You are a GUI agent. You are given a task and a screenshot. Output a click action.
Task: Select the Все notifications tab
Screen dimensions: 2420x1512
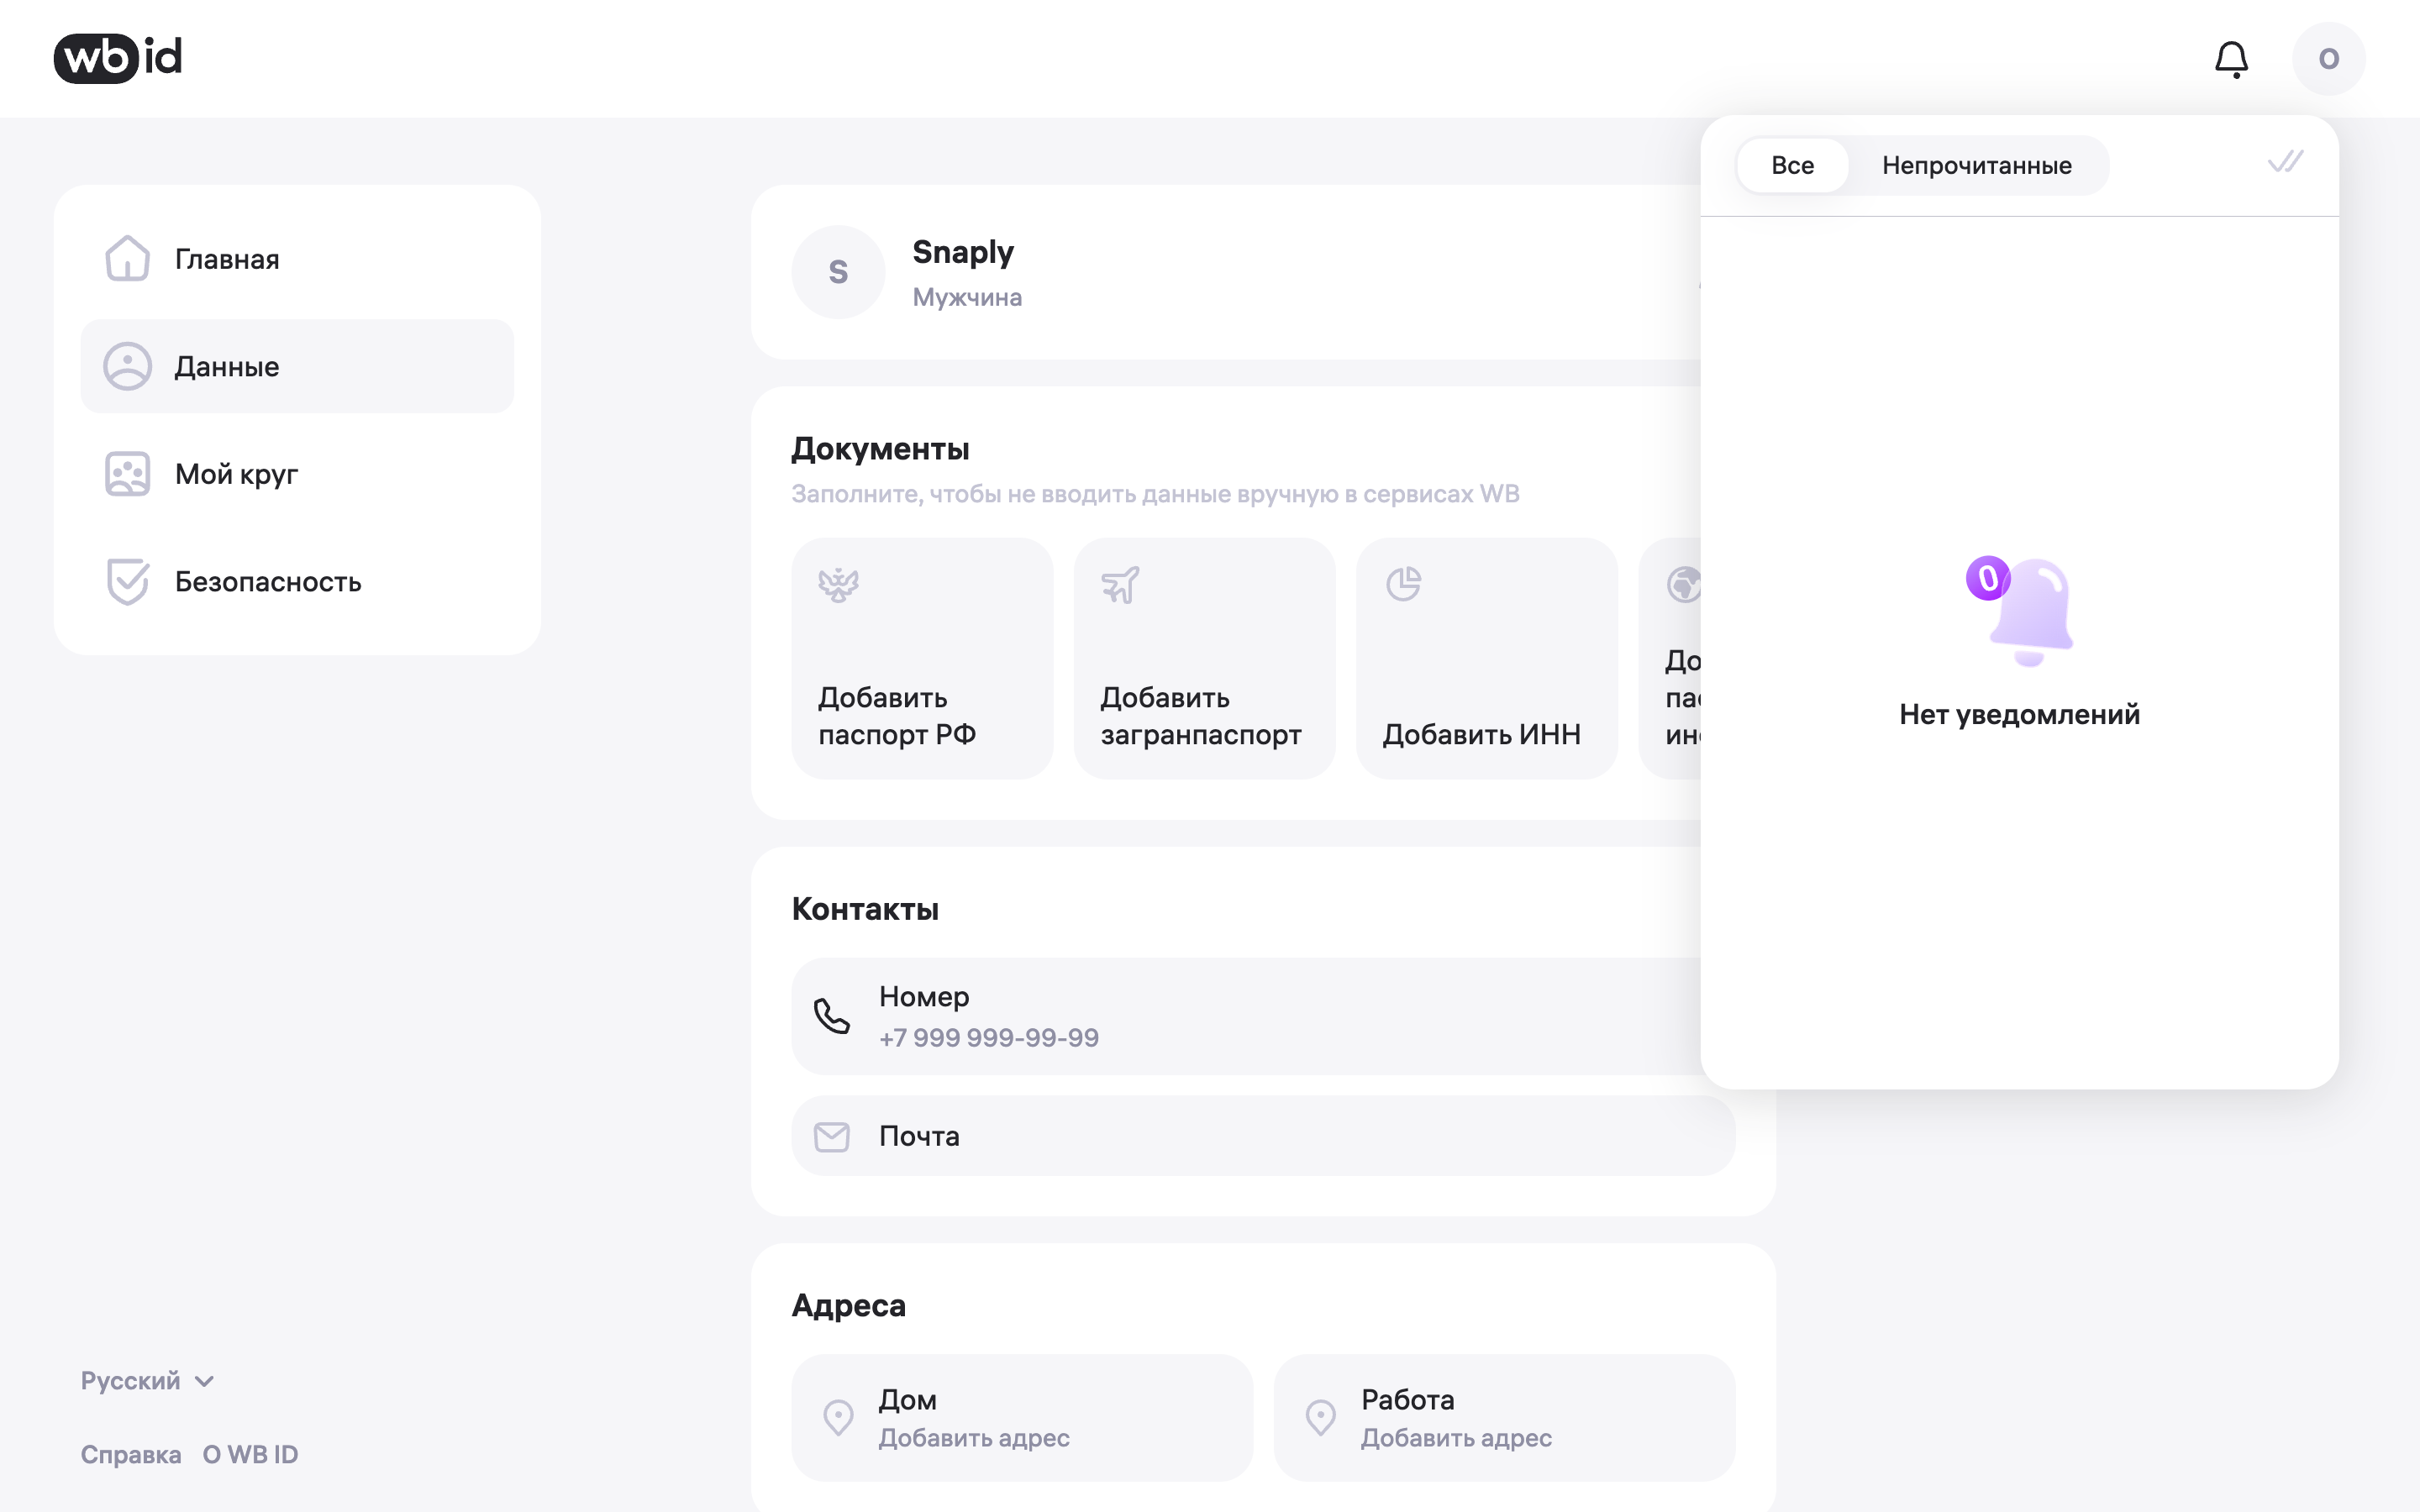click(x=1792, y=165)
